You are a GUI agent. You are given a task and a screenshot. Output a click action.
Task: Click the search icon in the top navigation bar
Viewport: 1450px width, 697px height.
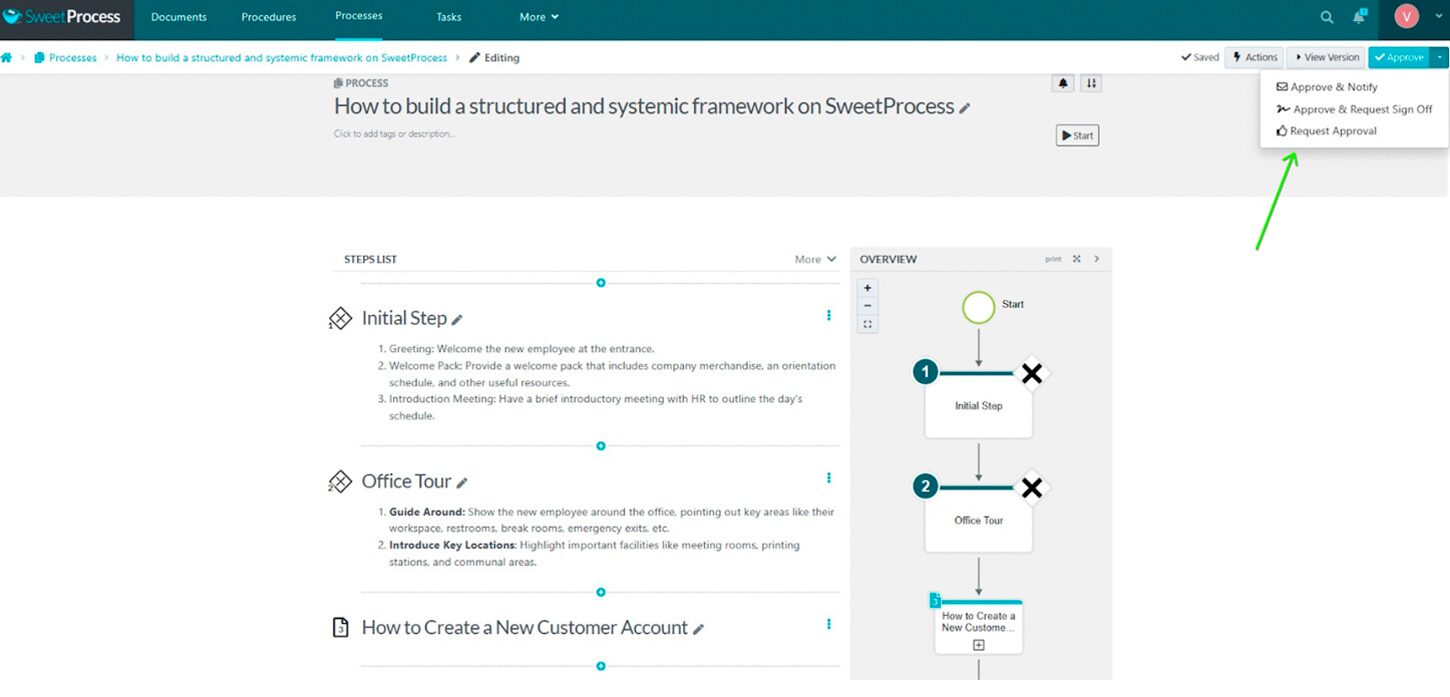1326,17
